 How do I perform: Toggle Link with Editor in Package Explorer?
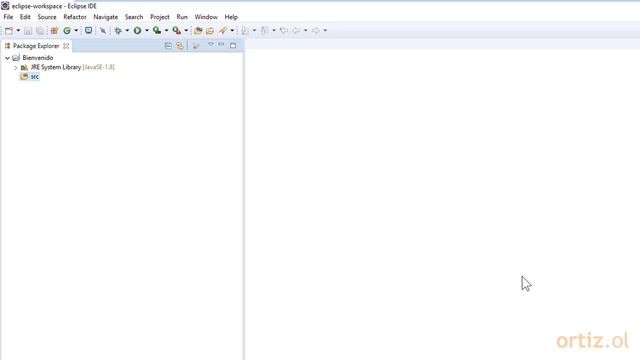click(180, 46)
